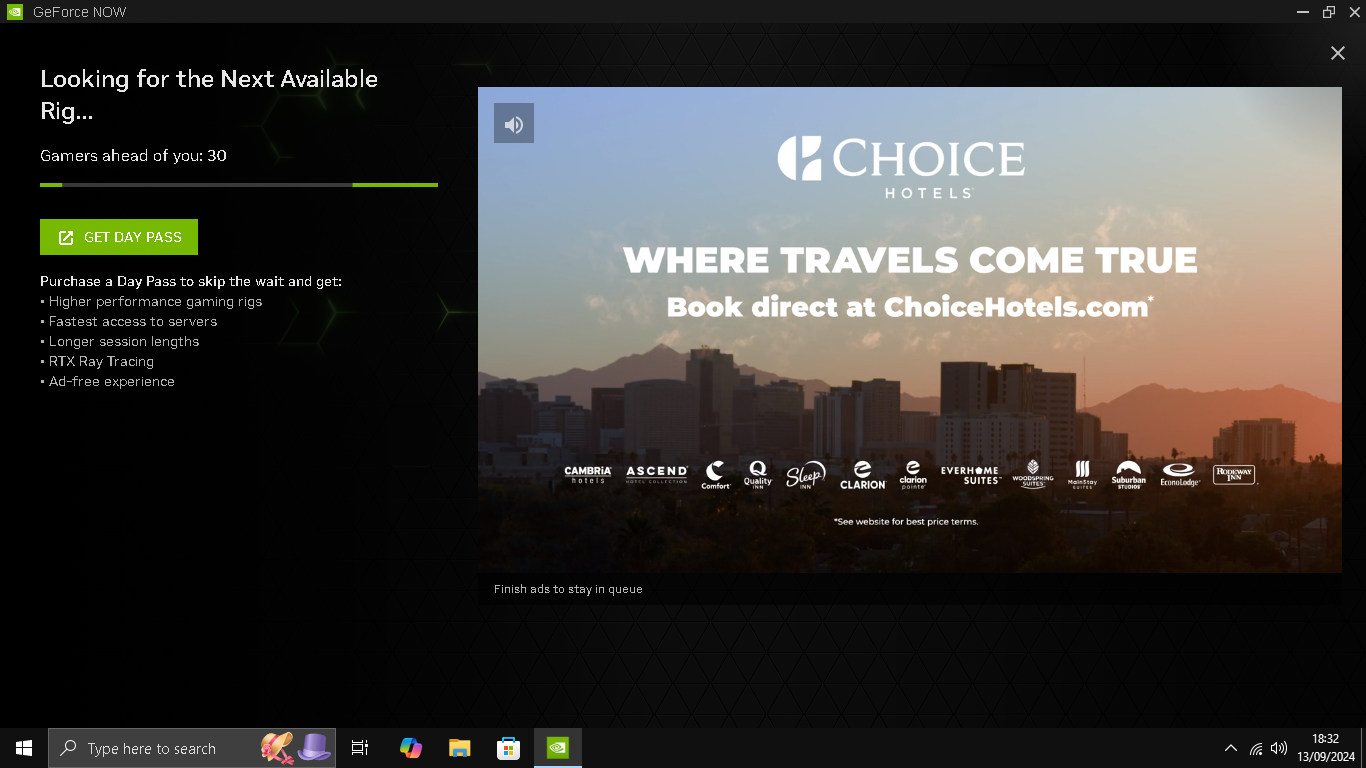The width and height of the screenshot is (1366, 768).
Task: Click "WHERE TRAVELS COME TRUE" ad headline
Action: coord(910,260)
